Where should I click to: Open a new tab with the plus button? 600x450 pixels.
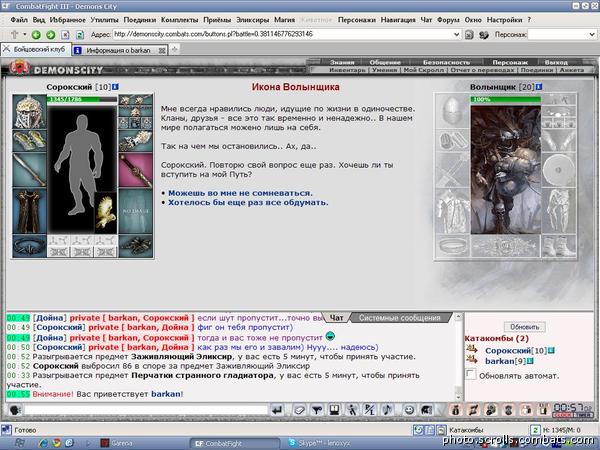174,49
